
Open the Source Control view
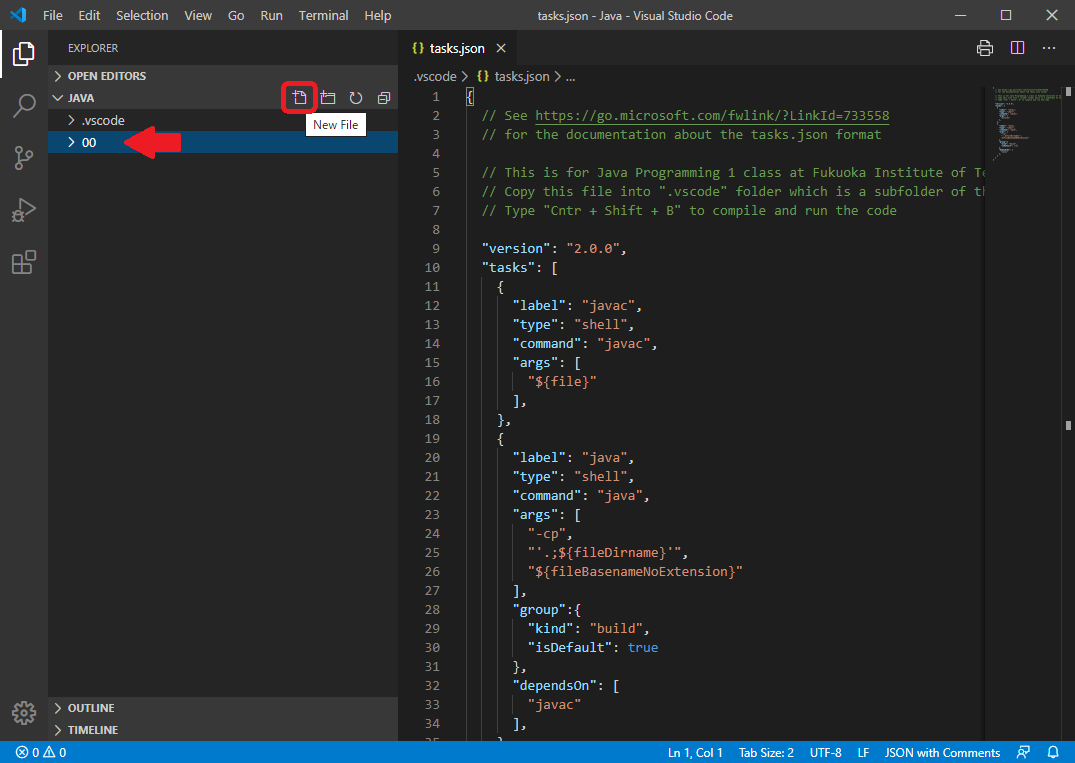pos(23,158)
